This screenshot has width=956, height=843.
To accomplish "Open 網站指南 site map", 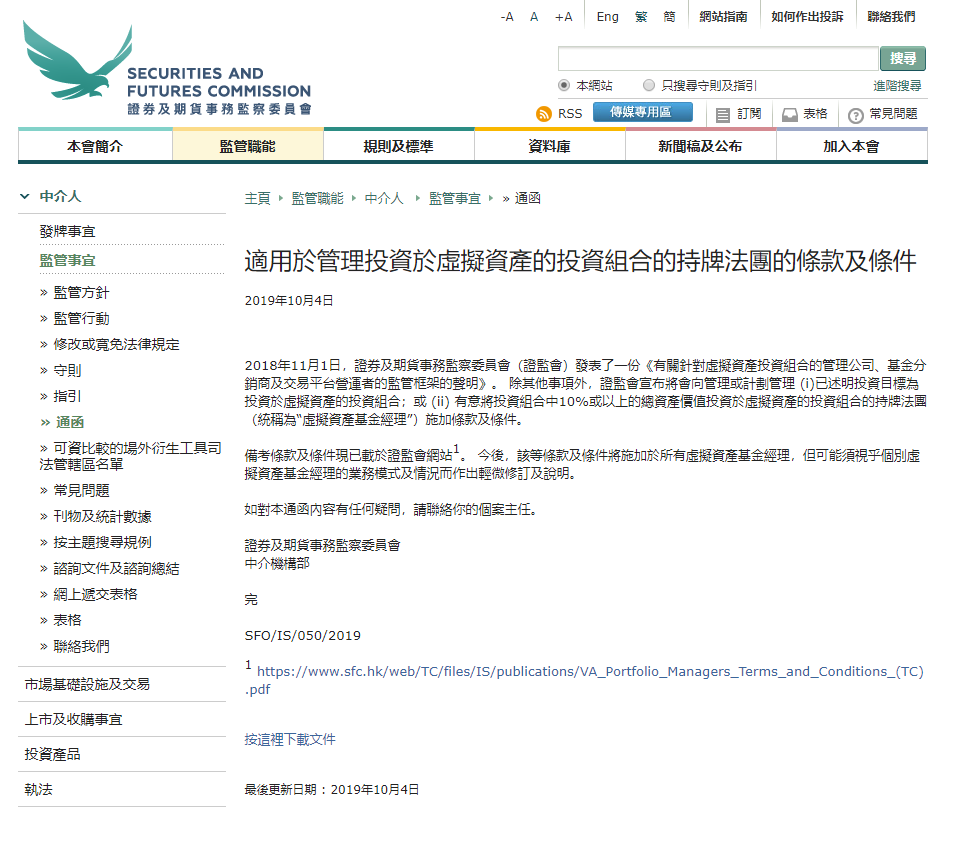I will click(x=723, y=17).
